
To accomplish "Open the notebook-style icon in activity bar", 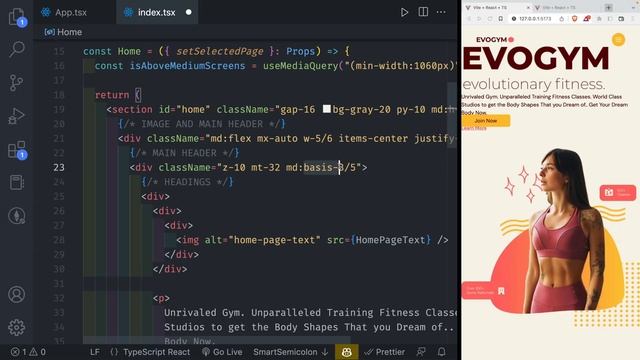I will tap(17, 182).
